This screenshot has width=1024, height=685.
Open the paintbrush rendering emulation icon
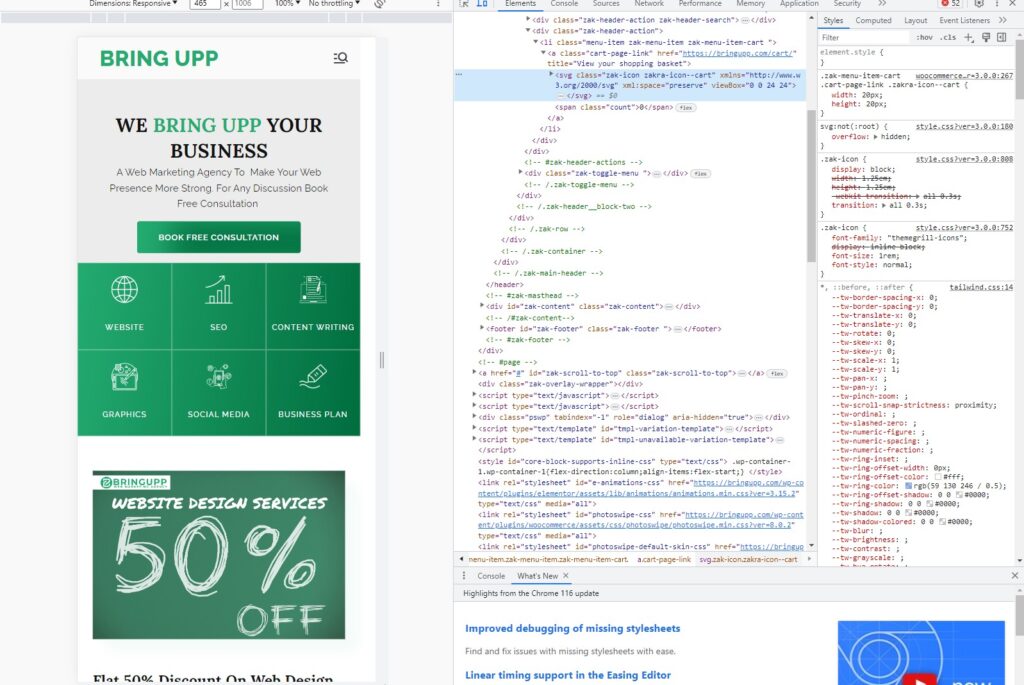[986, 38]
